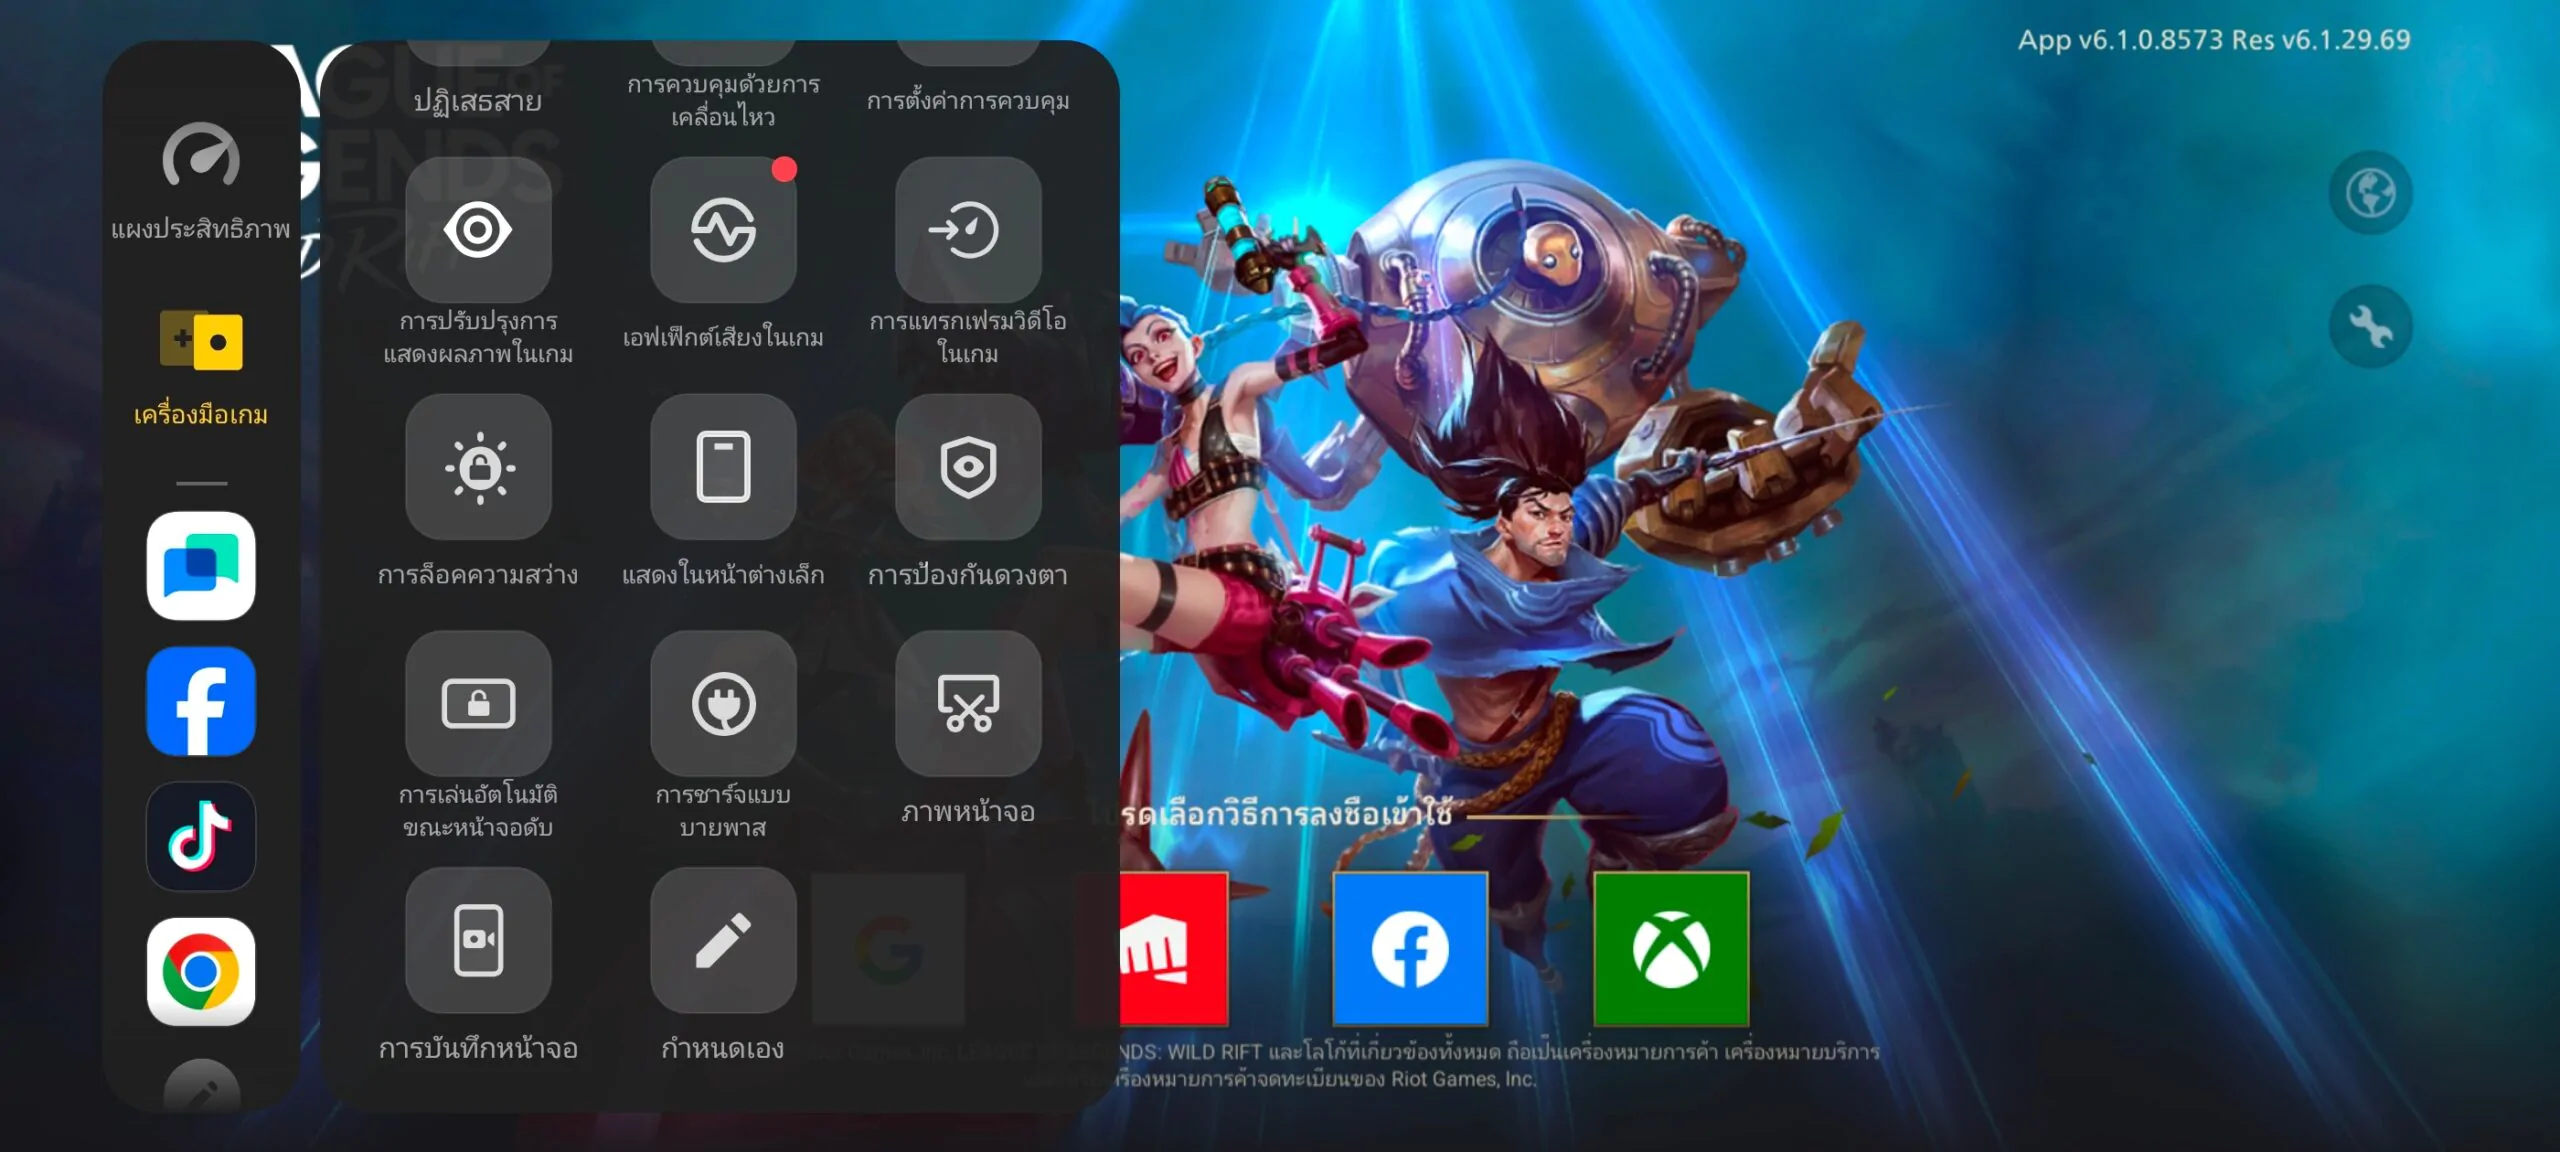Open show in small window (แสดงในหน้าต่างเล็ก)

tap(723, 467)
